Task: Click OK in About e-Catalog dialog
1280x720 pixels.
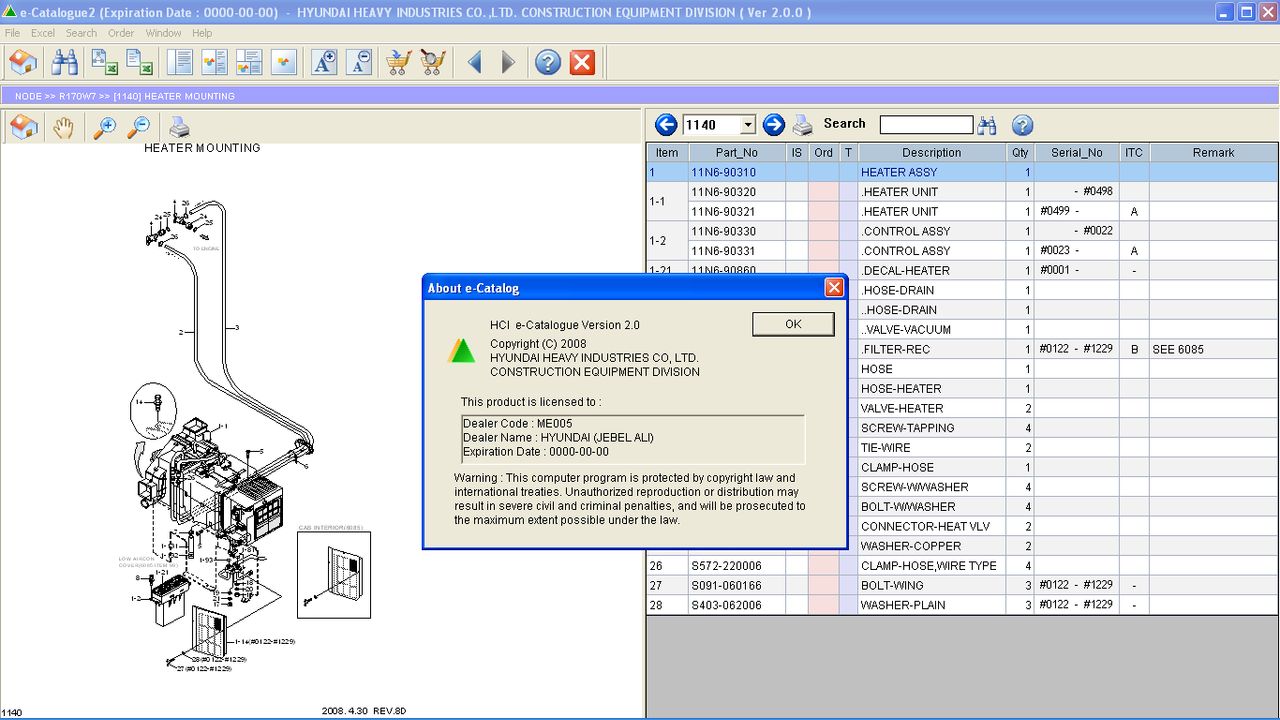Action: pyautogui.click(x=793, y=324)
